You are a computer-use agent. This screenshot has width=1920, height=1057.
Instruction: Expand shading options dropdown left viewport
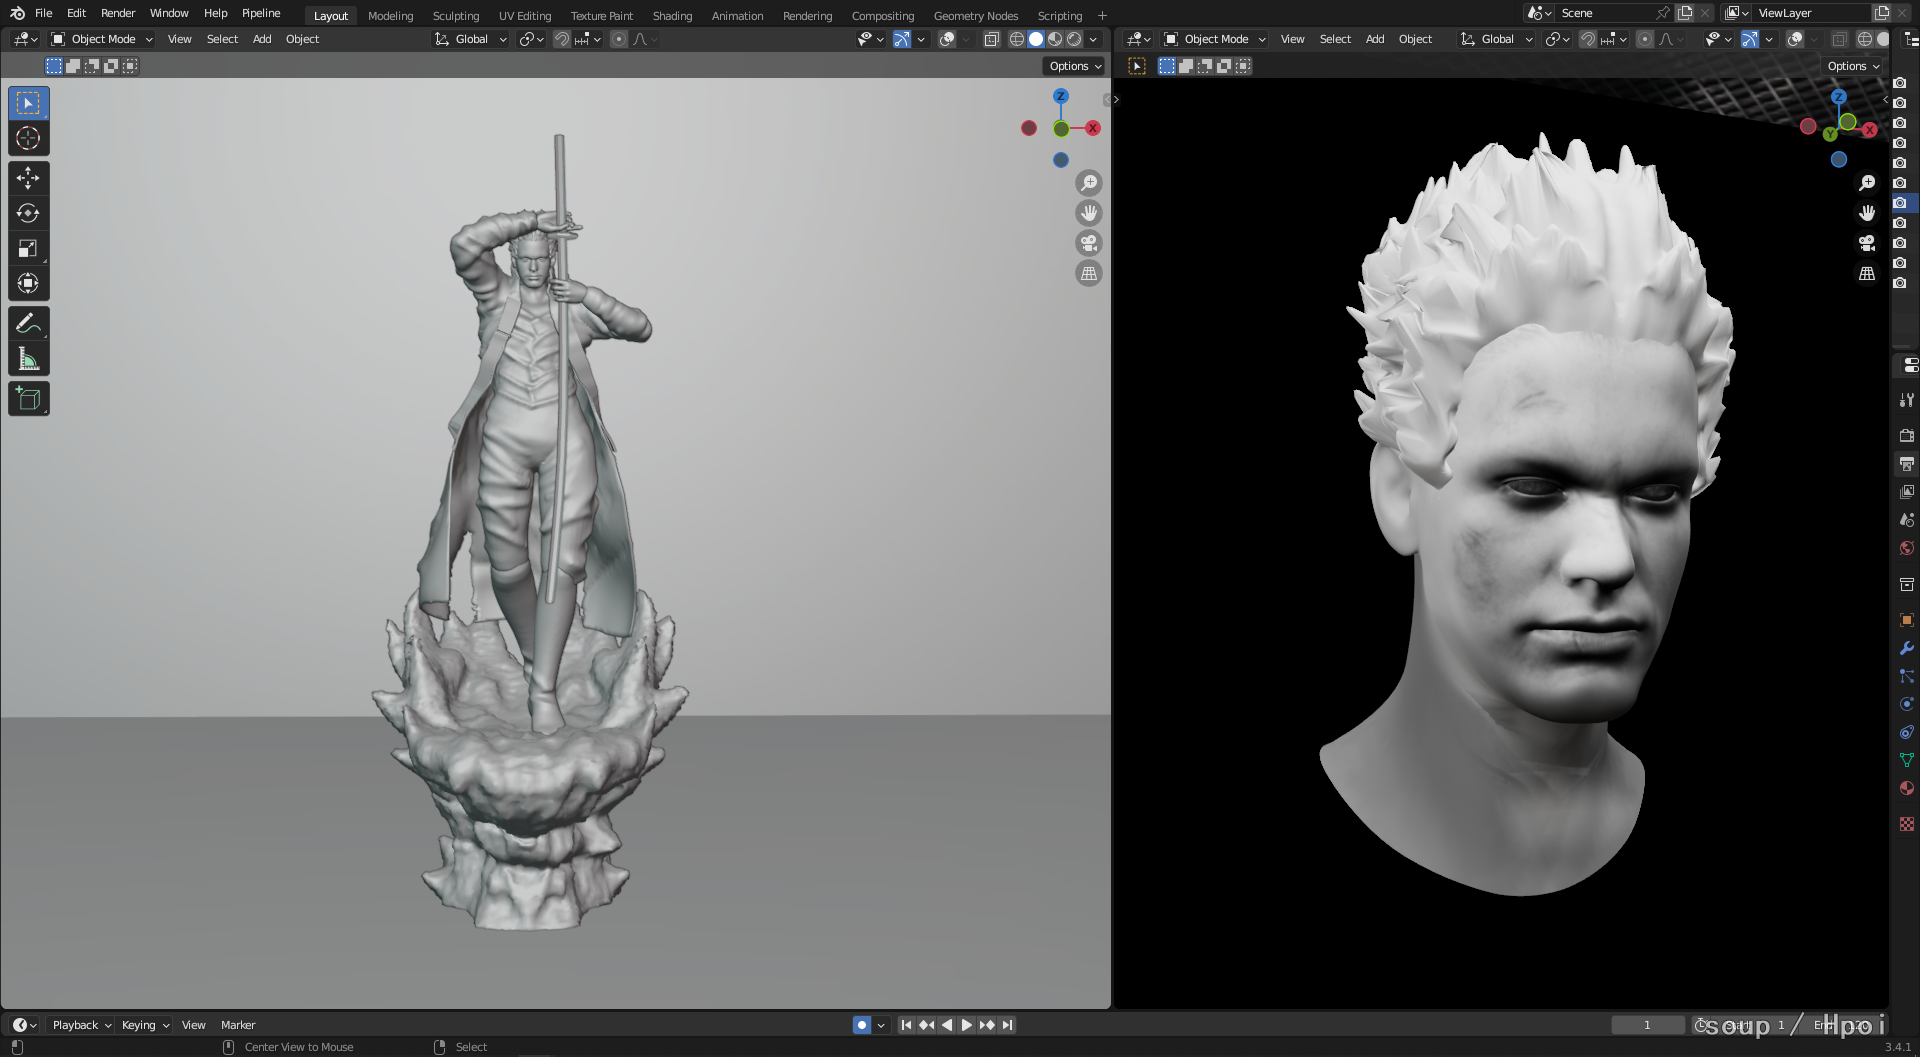click(x=1094, y=39)
